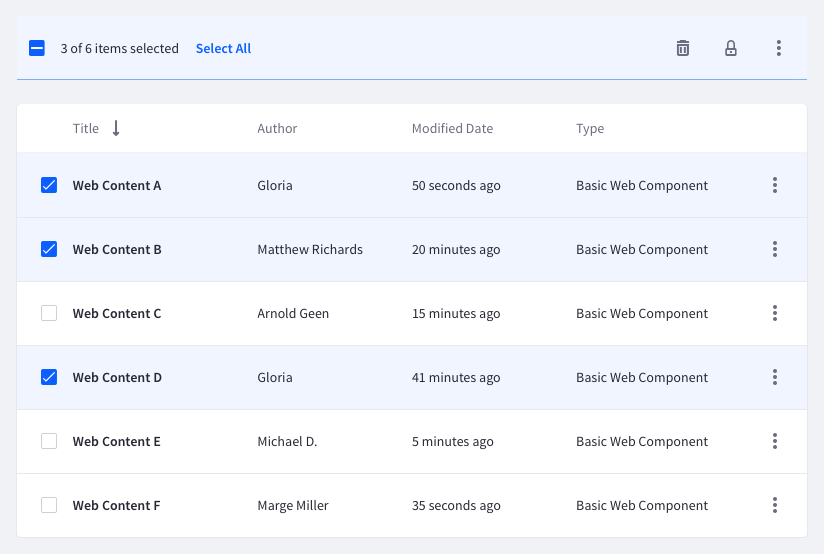824x554 pixels.
Task: Sort by the Modified Date column header
Action: point(452,128)
